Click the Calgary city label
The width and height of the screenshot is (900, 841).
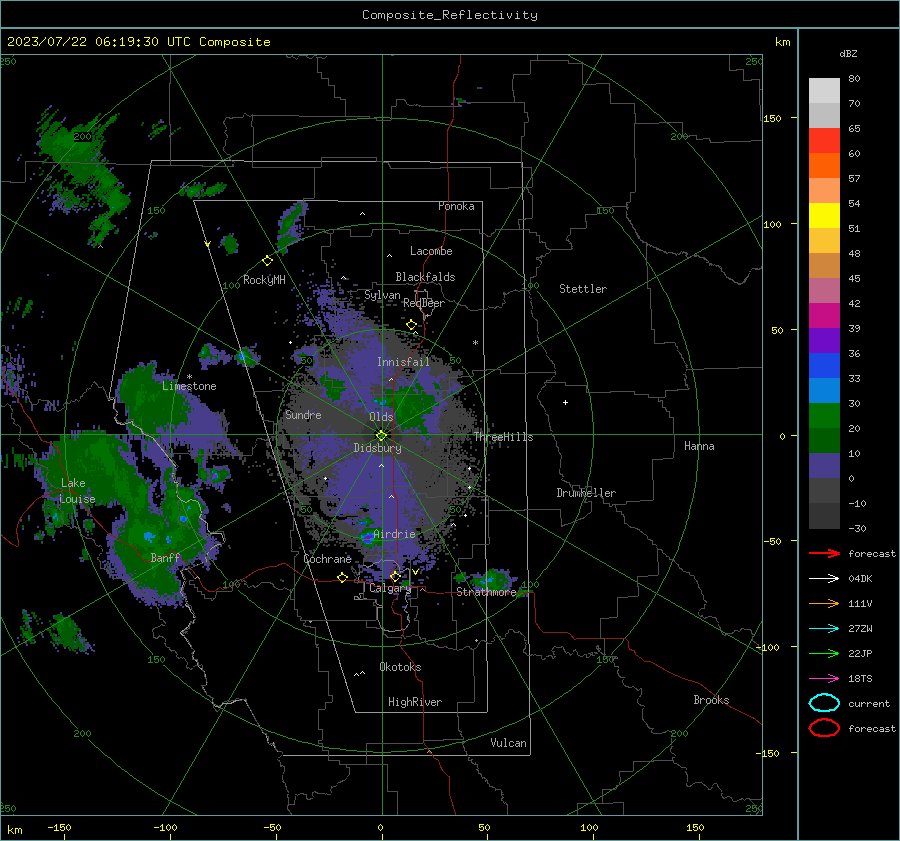point(390,588)
